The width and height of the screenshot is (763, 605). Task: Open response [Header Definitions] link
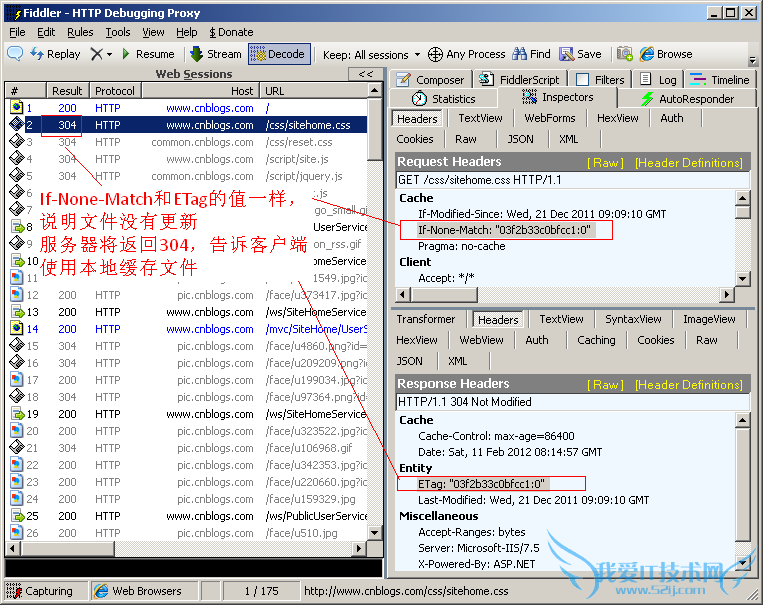pyautogui.click(x=689, y=385)
